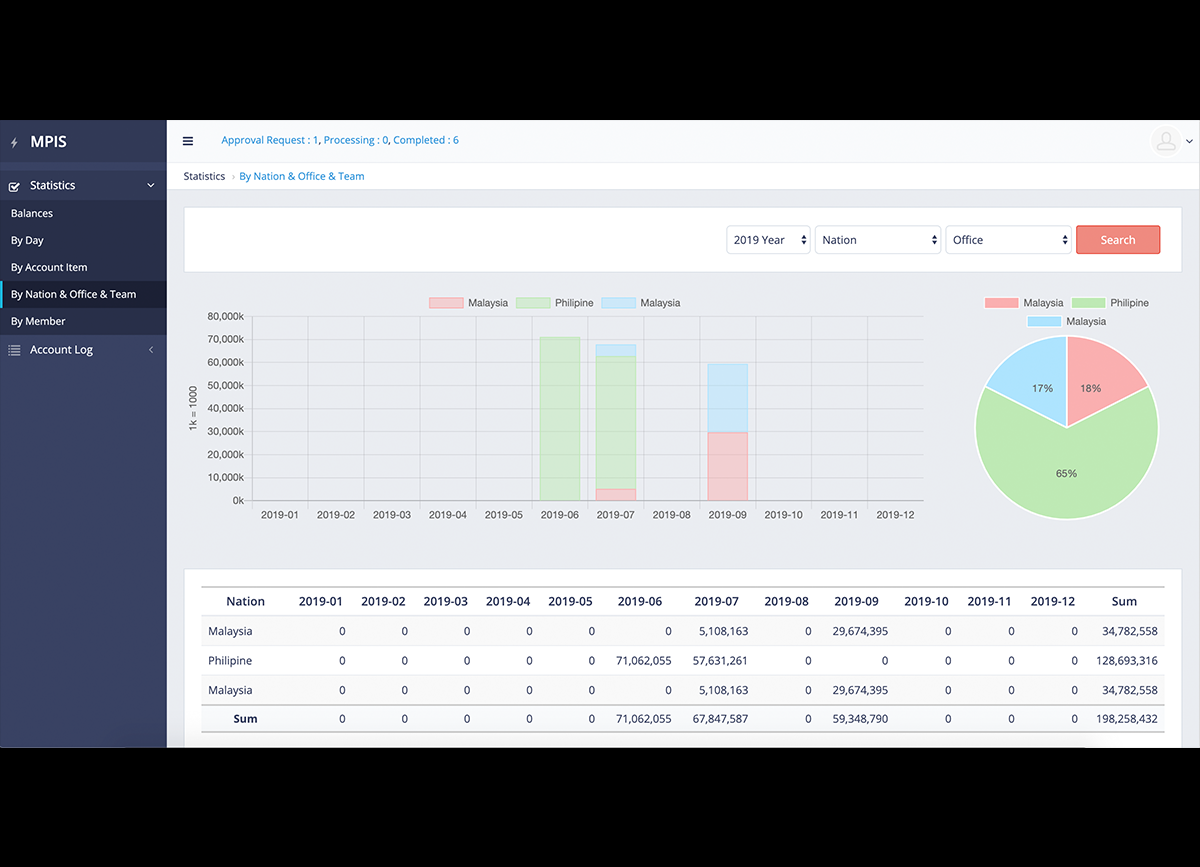Open the Office dropdown
The width and height of the screenshot is (1200, 867).
click(1008, 240)
